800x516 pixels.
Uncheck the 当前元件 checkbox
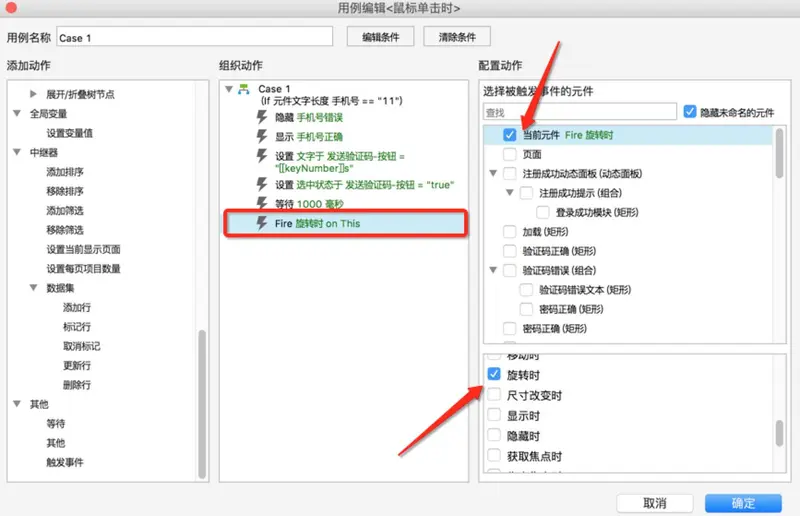tap(510, 134)
